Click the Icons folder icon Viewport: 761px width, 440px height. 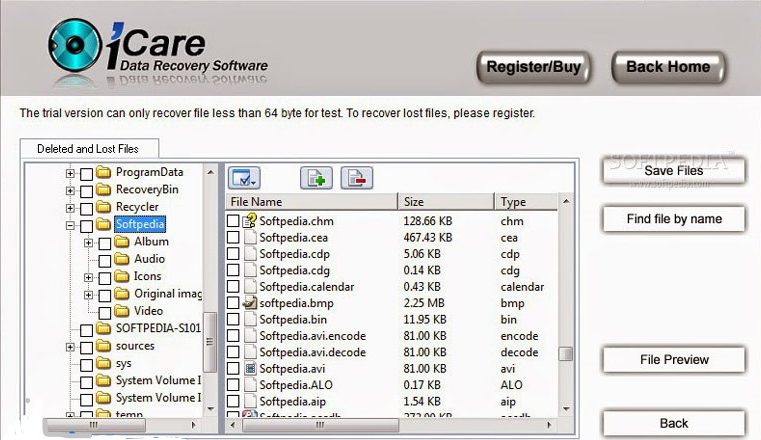pyautogui.click(x=122, y=276)
